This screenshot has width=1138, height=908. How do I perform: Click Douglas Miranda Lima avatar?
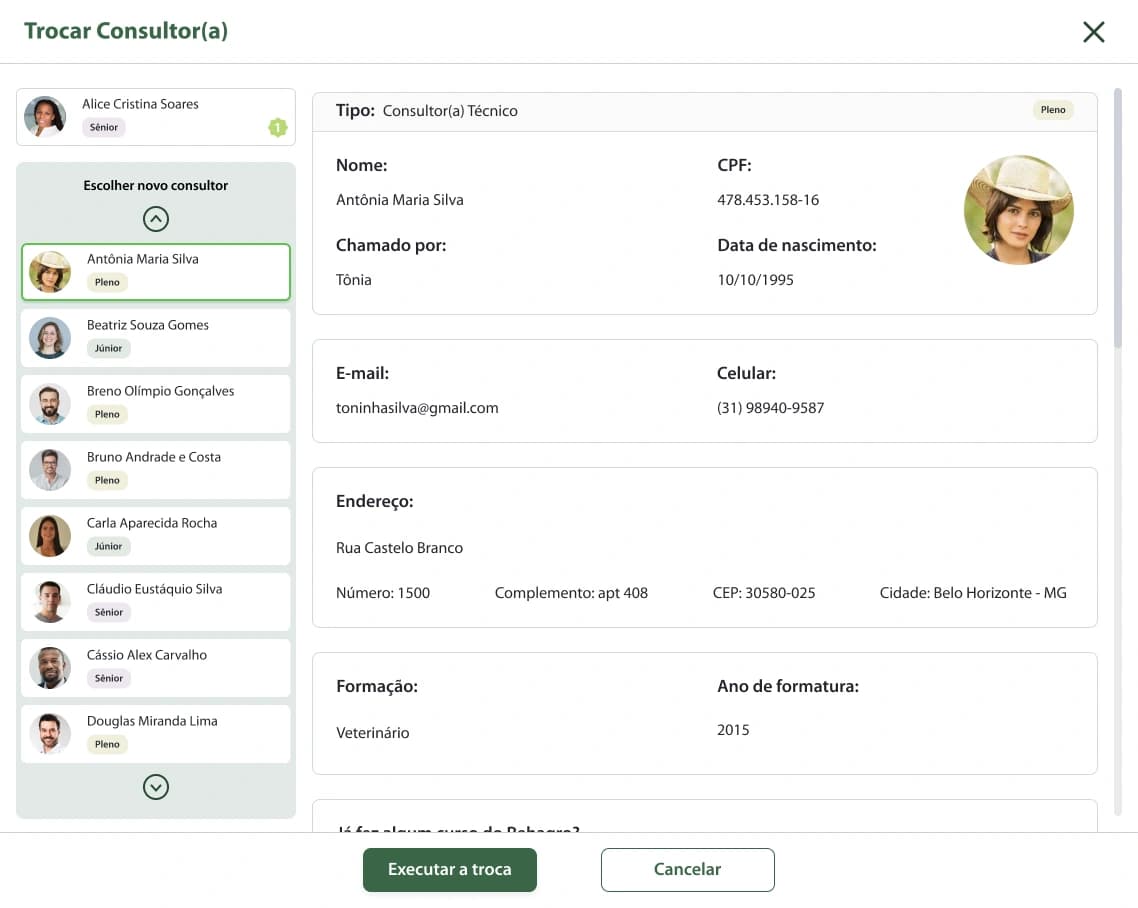click(x=50, y=735)
